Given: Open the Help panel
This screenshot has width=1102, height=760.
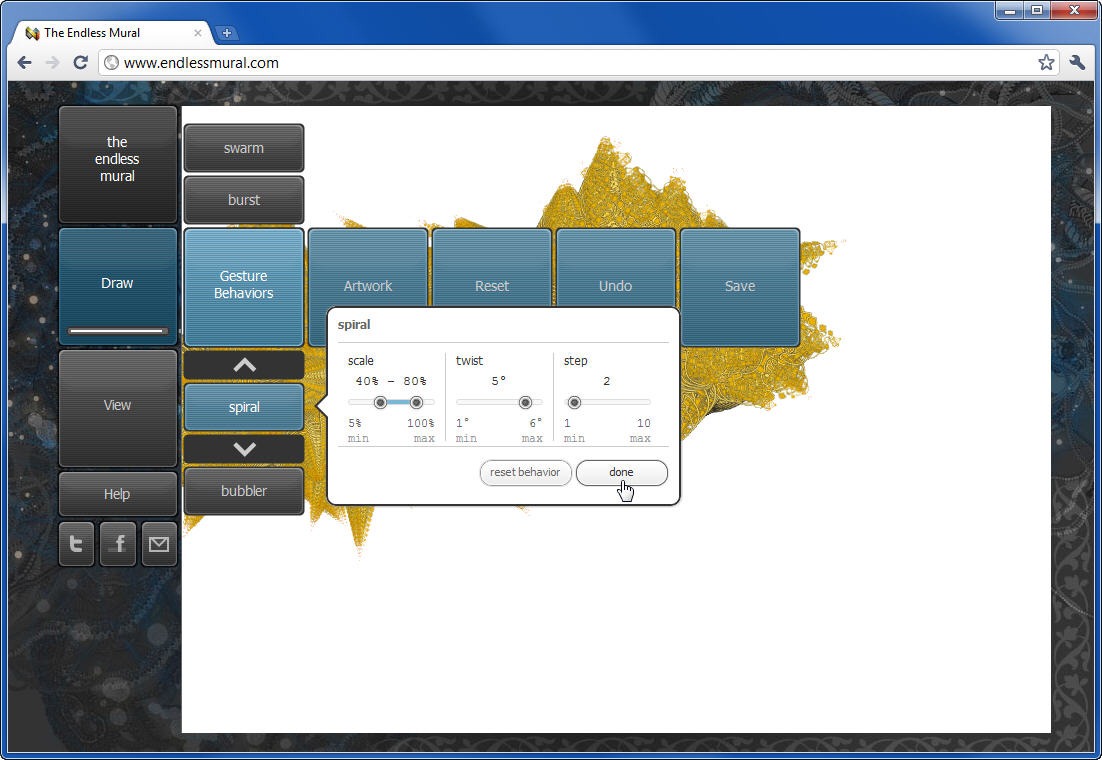Looking at the screenshot, I should [x=117, y=494].
